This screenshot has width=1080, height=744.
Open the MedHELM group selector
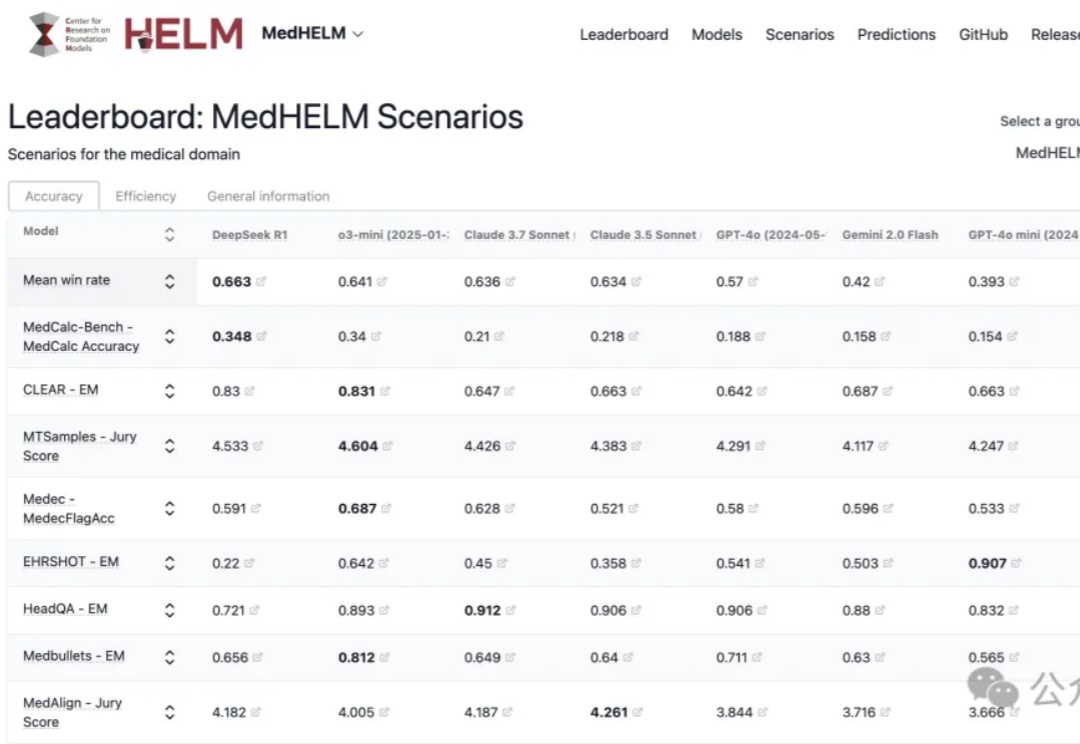click(x=1047, y=153)
